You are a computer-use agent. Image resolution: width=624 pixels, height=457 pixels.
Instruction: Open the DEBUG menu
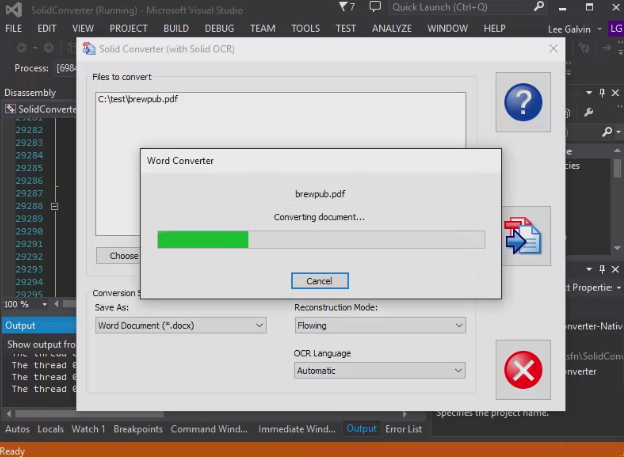point(219,29)
